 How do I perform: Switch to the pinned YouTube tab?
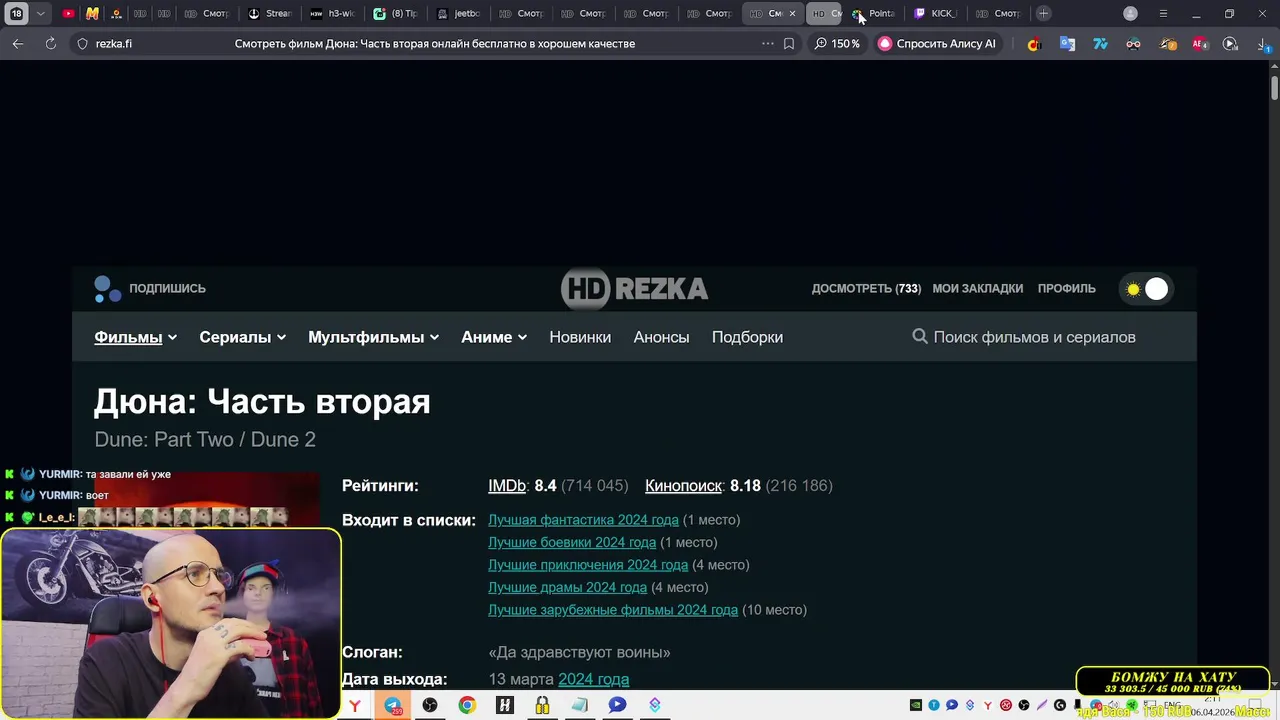tap(68, 13)
